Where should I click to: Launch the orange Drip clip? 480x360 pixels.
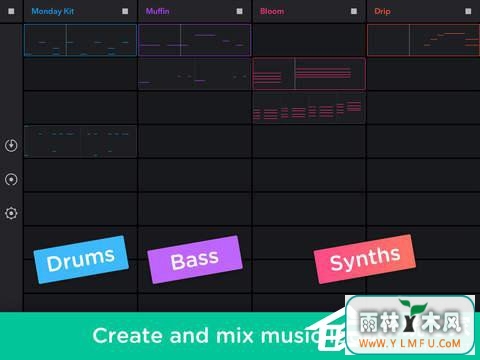pyautogui.click(x=423, y=40)
